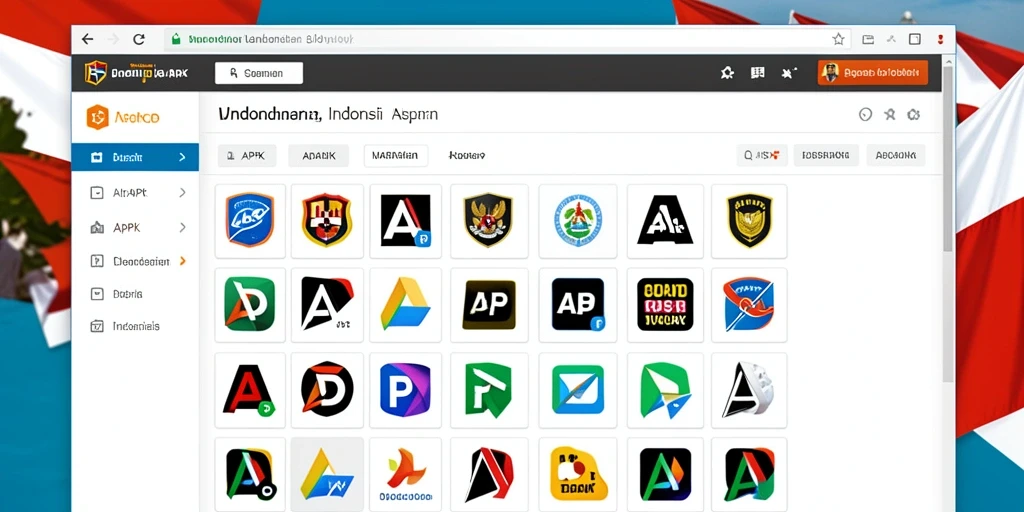This screenshot has height=512, width=1024.
Task: Click the star icon right of the page title
Action: [889, 115]
